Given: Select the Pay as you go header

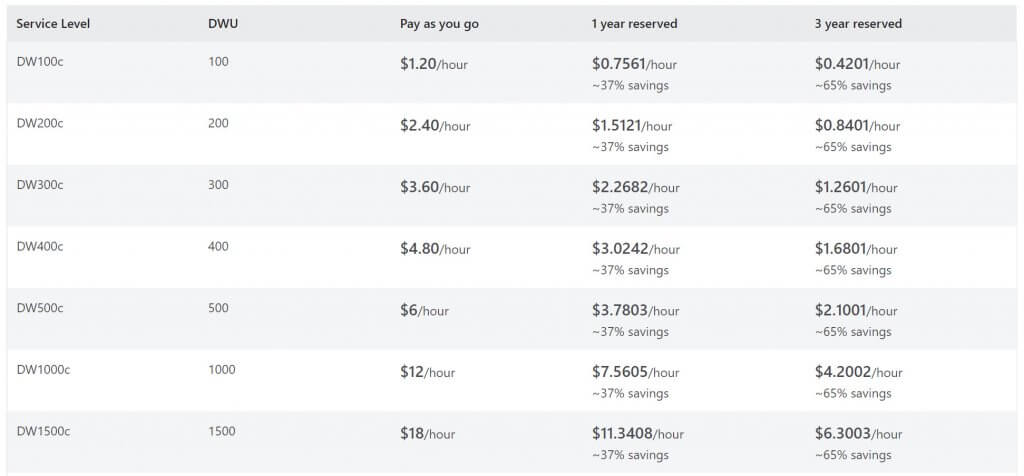Looking at the screenshot, I should pyautogui.click(x=439, y=23).
